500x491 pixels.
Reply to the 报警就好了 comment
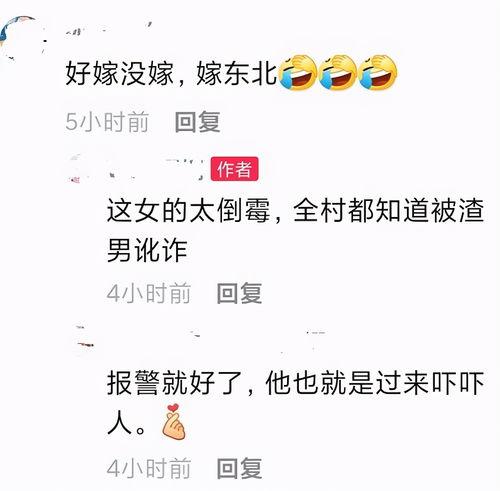[239, 468]
